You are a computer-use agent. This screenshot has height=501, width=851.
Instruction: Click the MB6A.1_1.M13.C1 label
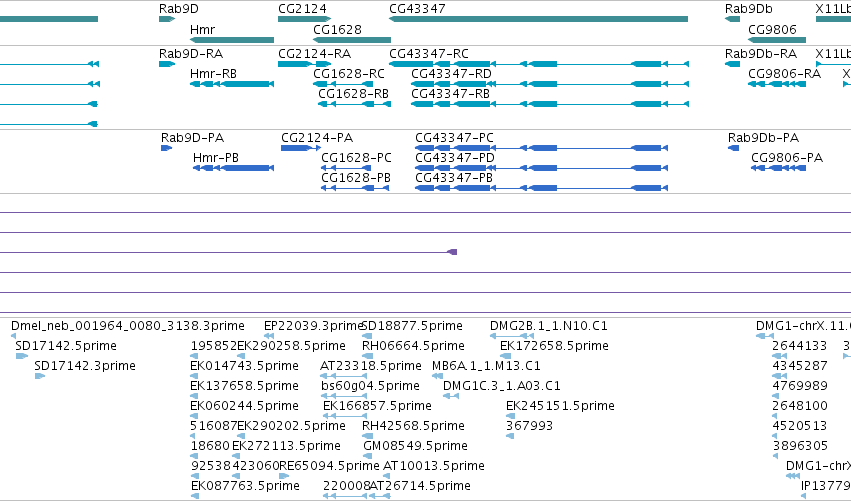click(x=486, y=366)
